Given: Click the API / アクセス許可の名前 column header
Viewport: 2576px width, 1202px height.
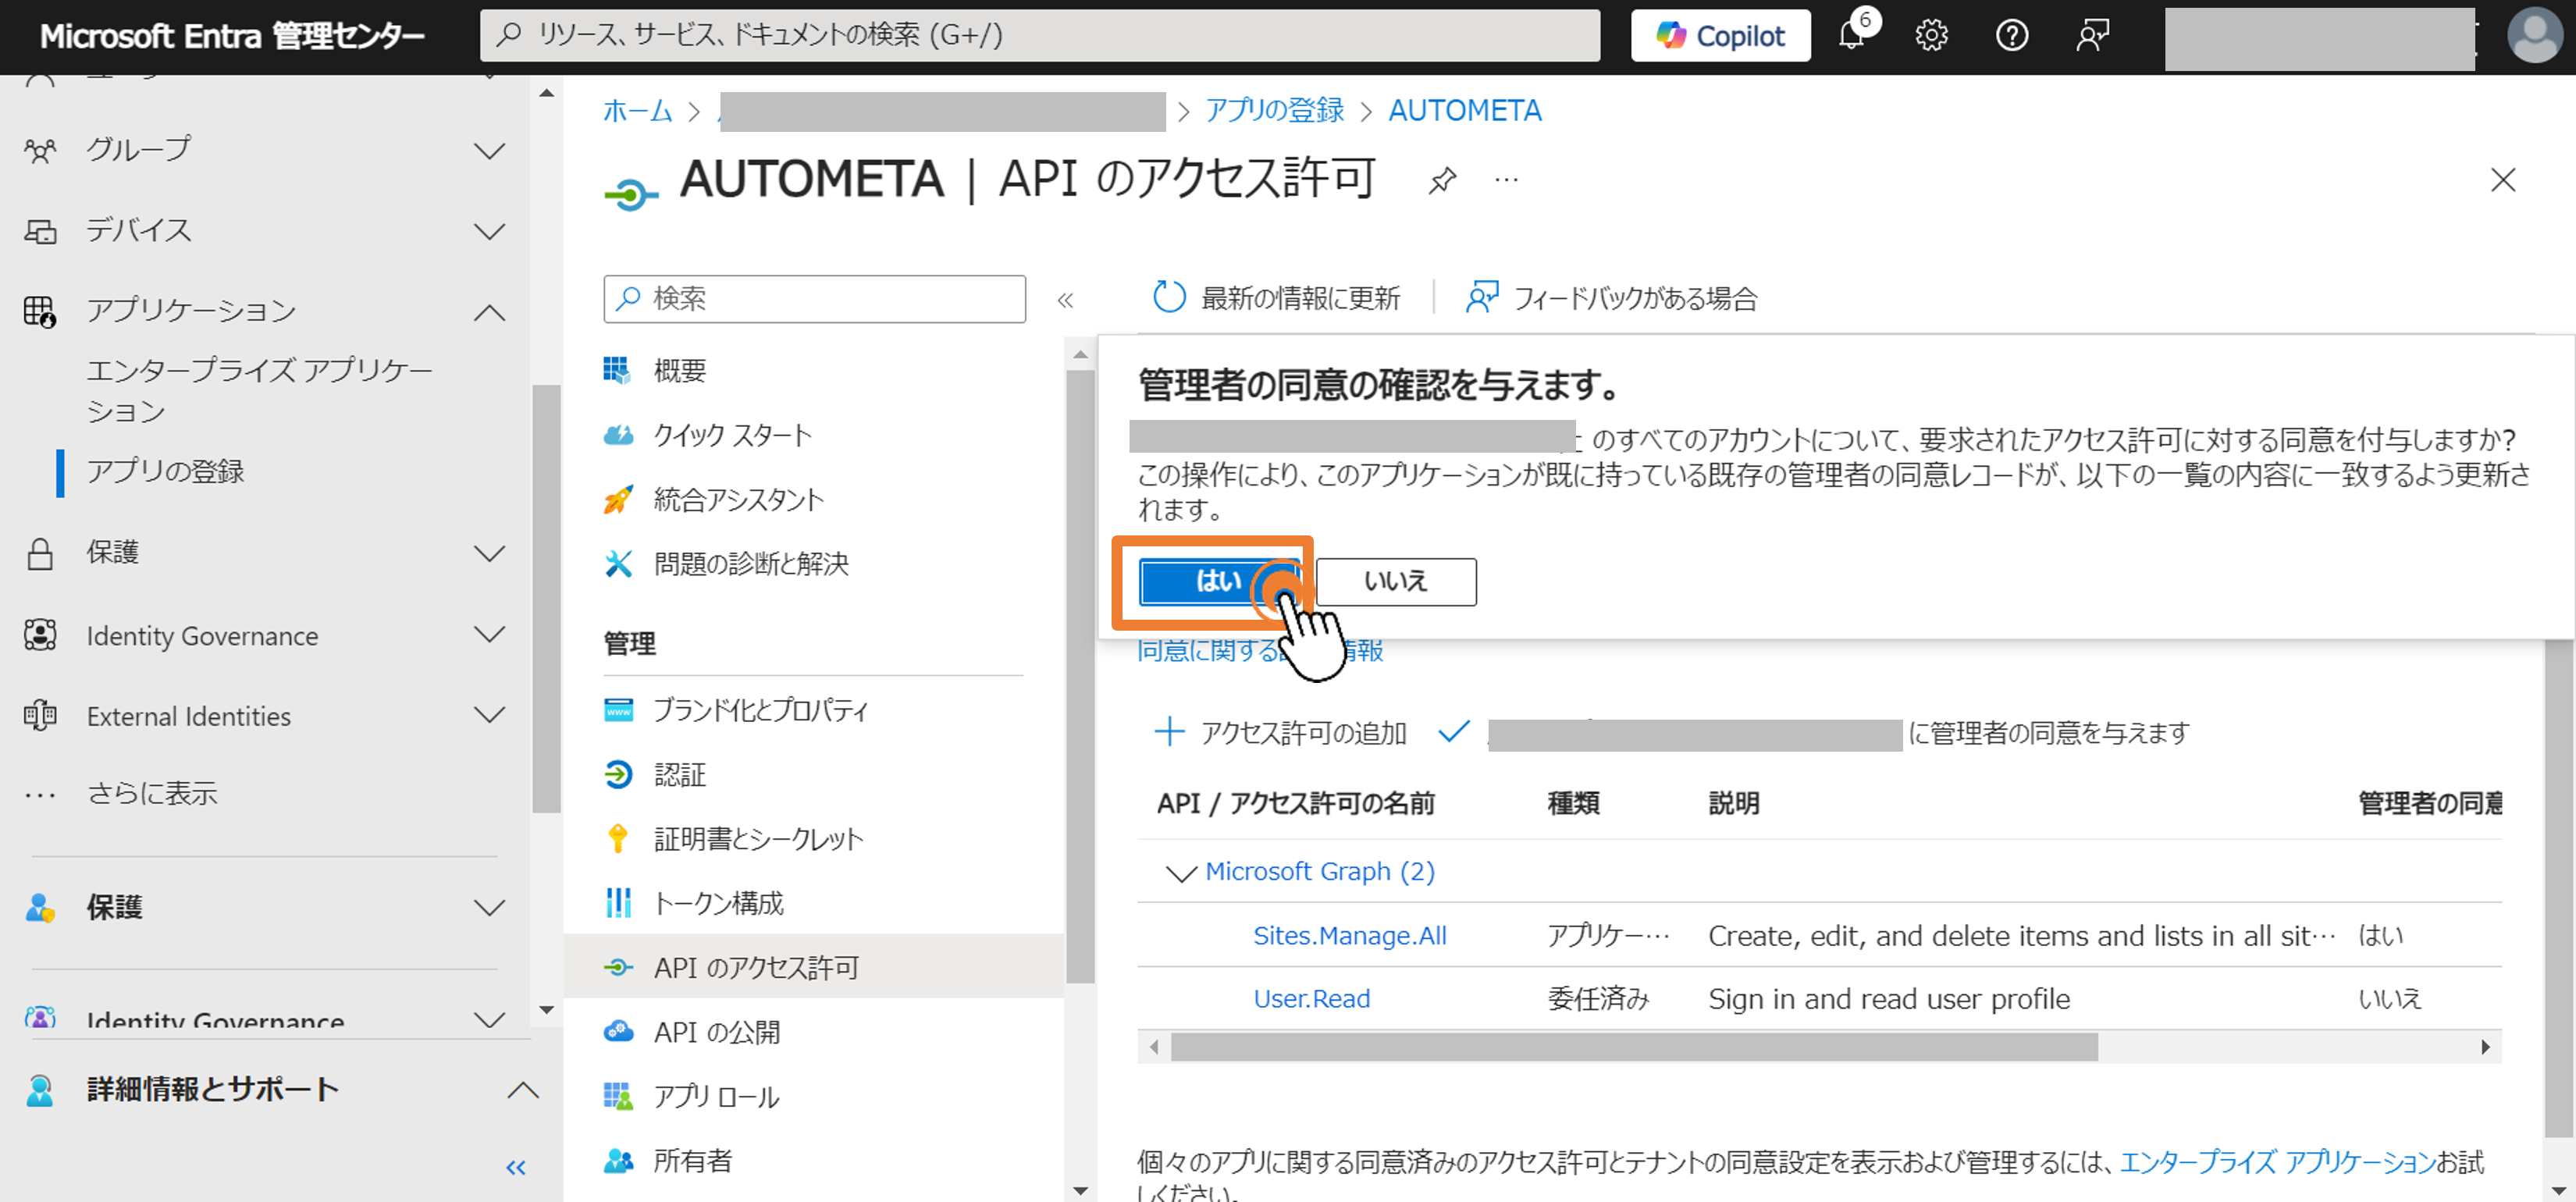Looking at the screenshot, I should (x=1295, y=803).
